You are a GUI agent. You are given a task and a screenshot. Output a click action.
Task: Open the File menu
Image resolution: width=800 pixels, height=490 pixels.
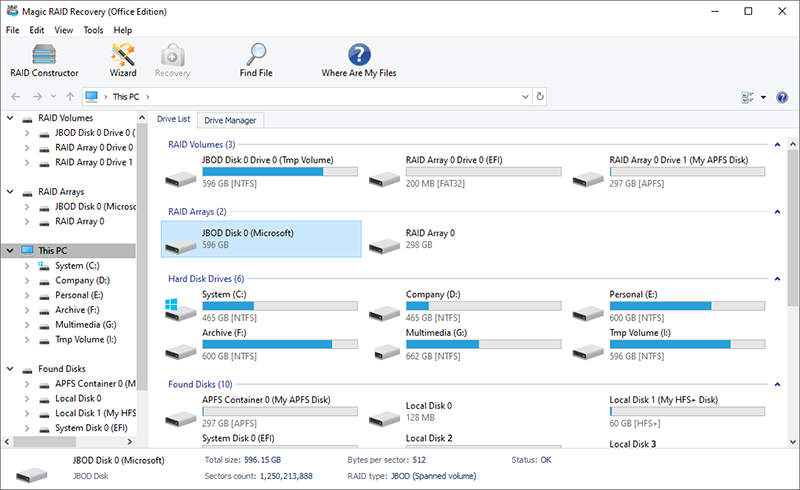pos(13,30)
